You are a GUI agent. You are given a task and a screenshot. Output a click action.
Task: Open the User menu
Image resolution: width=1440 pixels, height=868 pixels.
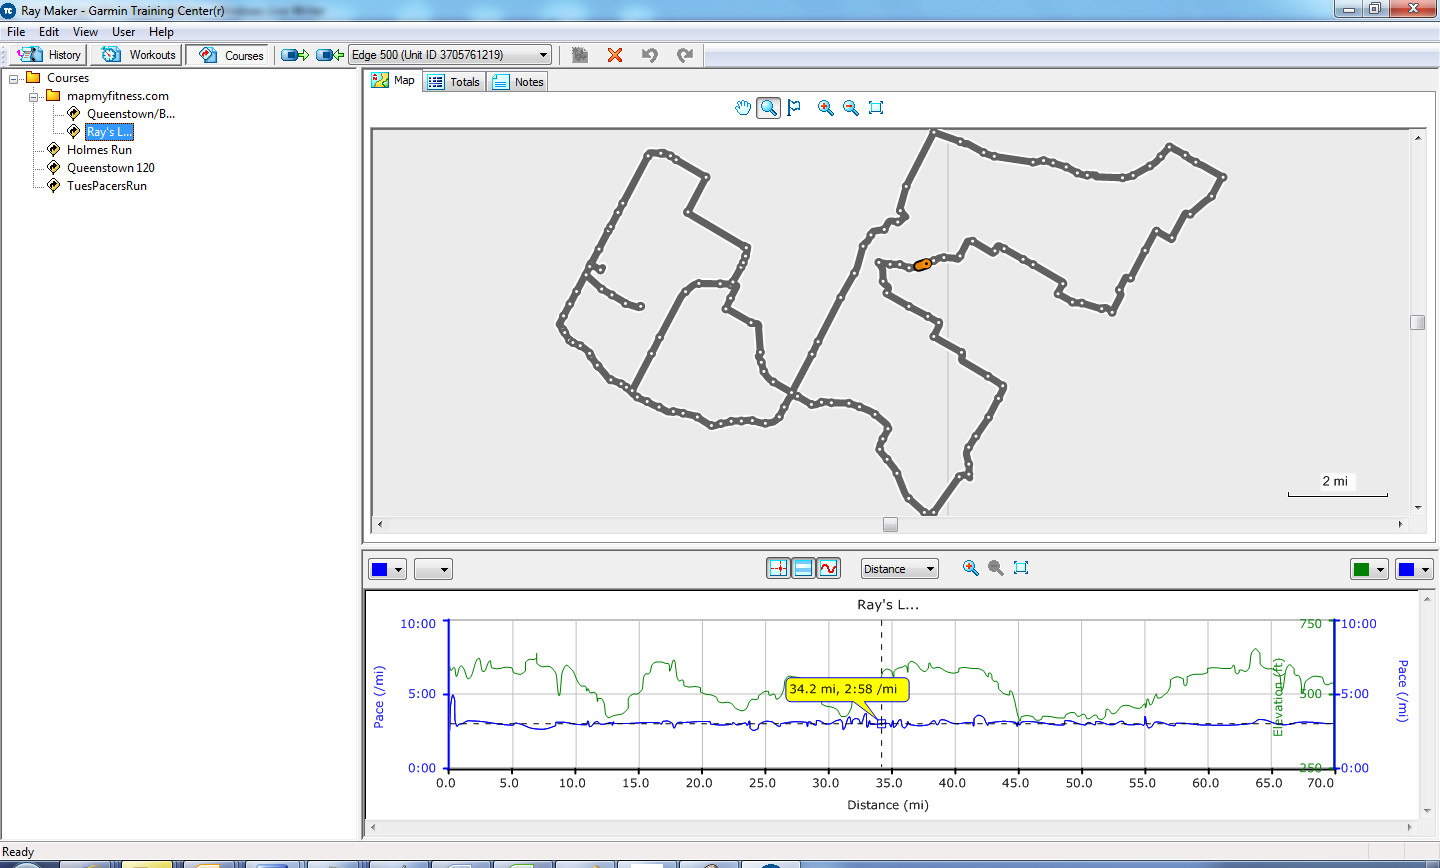point(123,32)
